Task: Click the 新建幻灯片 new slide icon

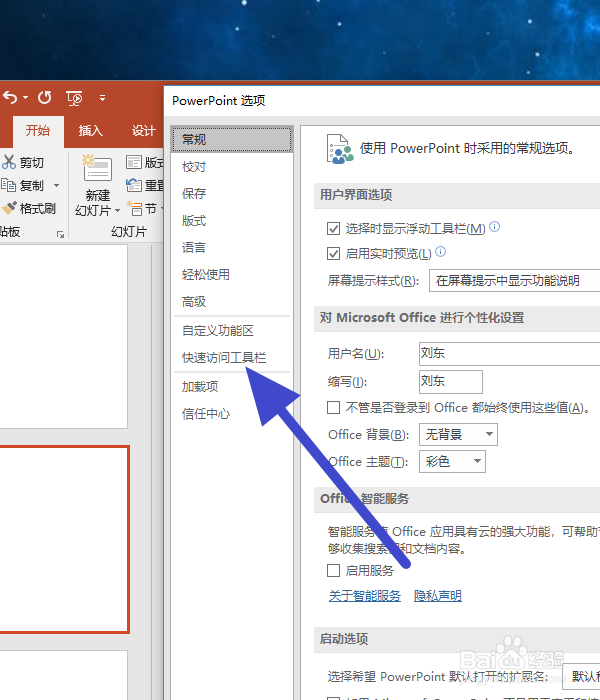Action: tap(97, 169)
